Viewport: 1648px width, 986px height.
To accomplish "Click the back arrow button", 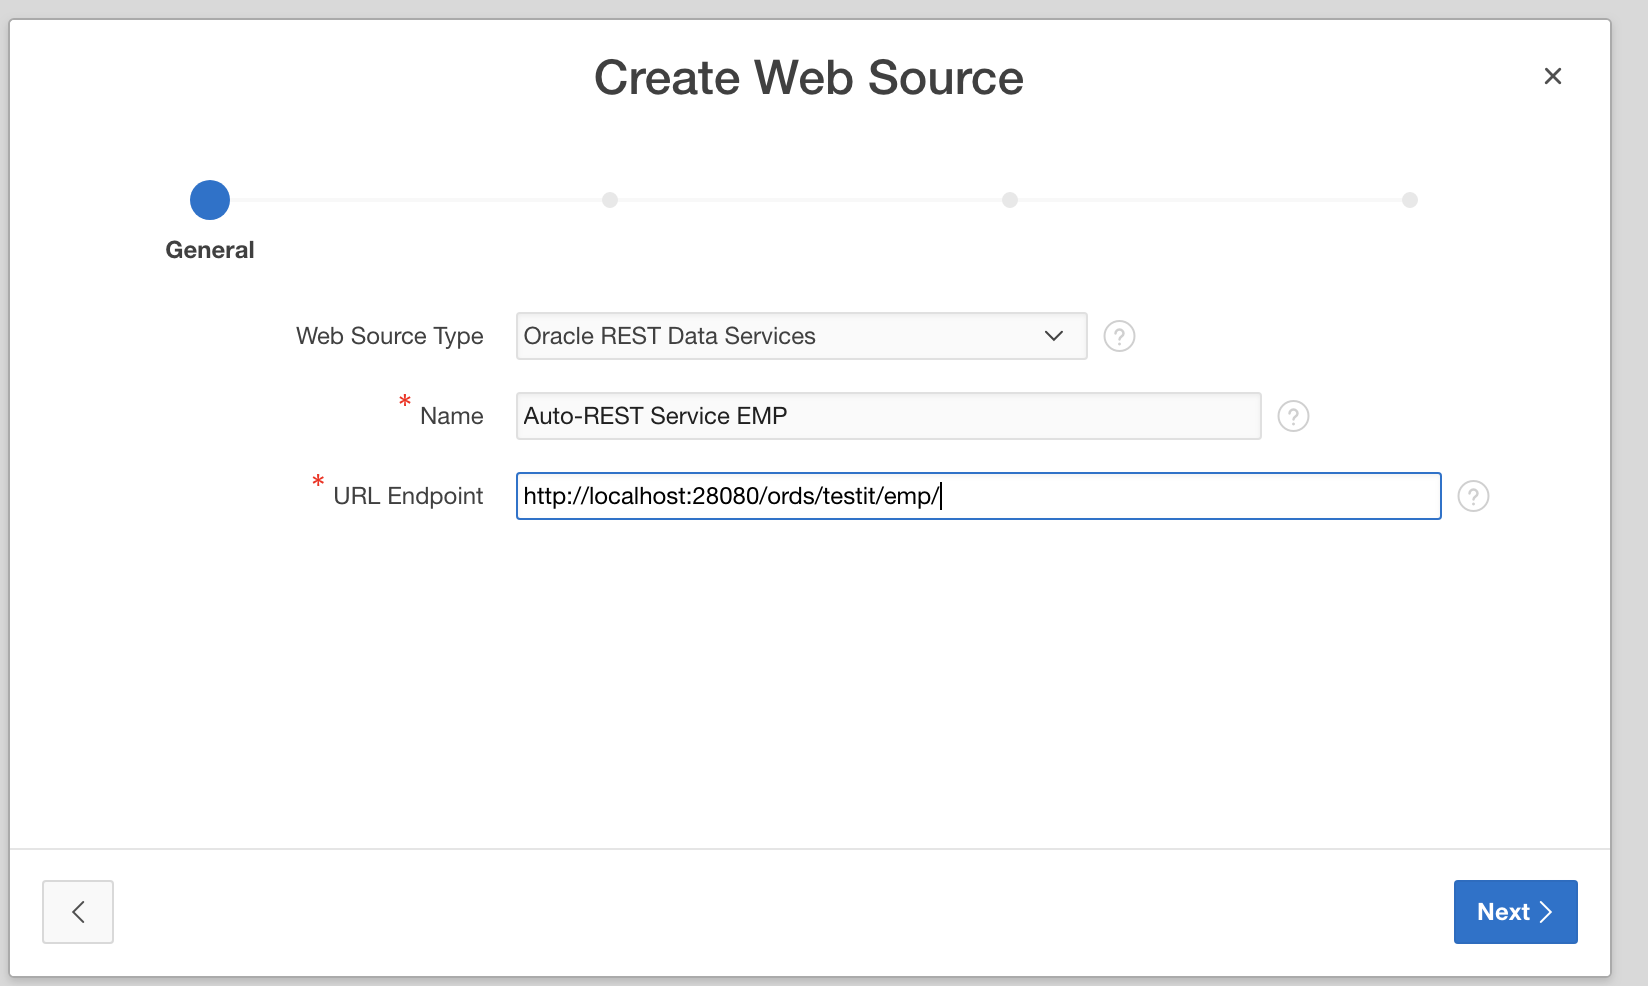I will pos(78,912).
